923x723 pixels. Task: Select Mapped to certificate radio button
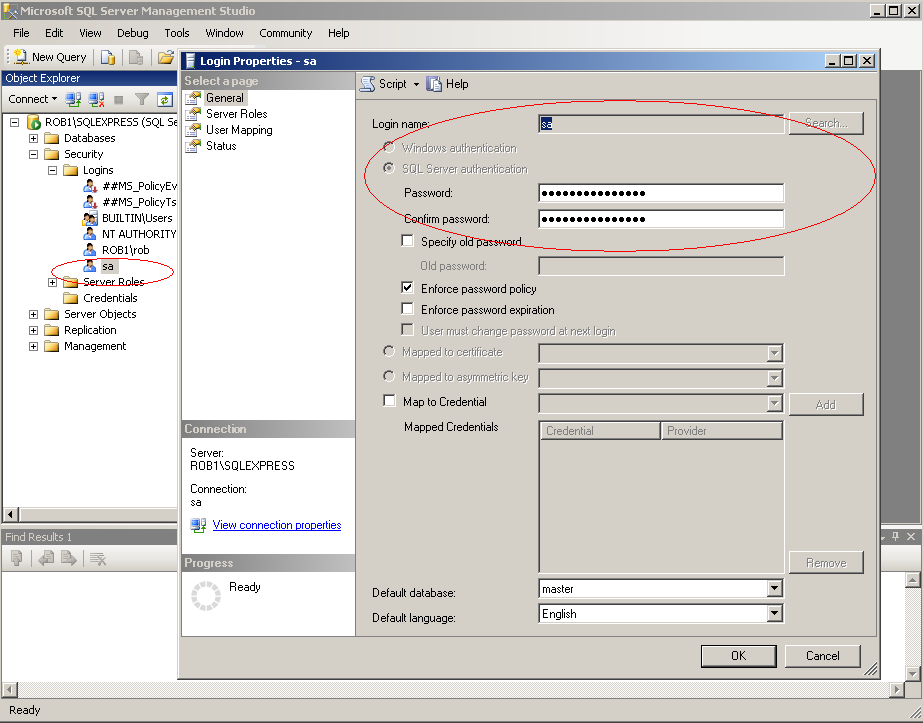coord(389,351)
